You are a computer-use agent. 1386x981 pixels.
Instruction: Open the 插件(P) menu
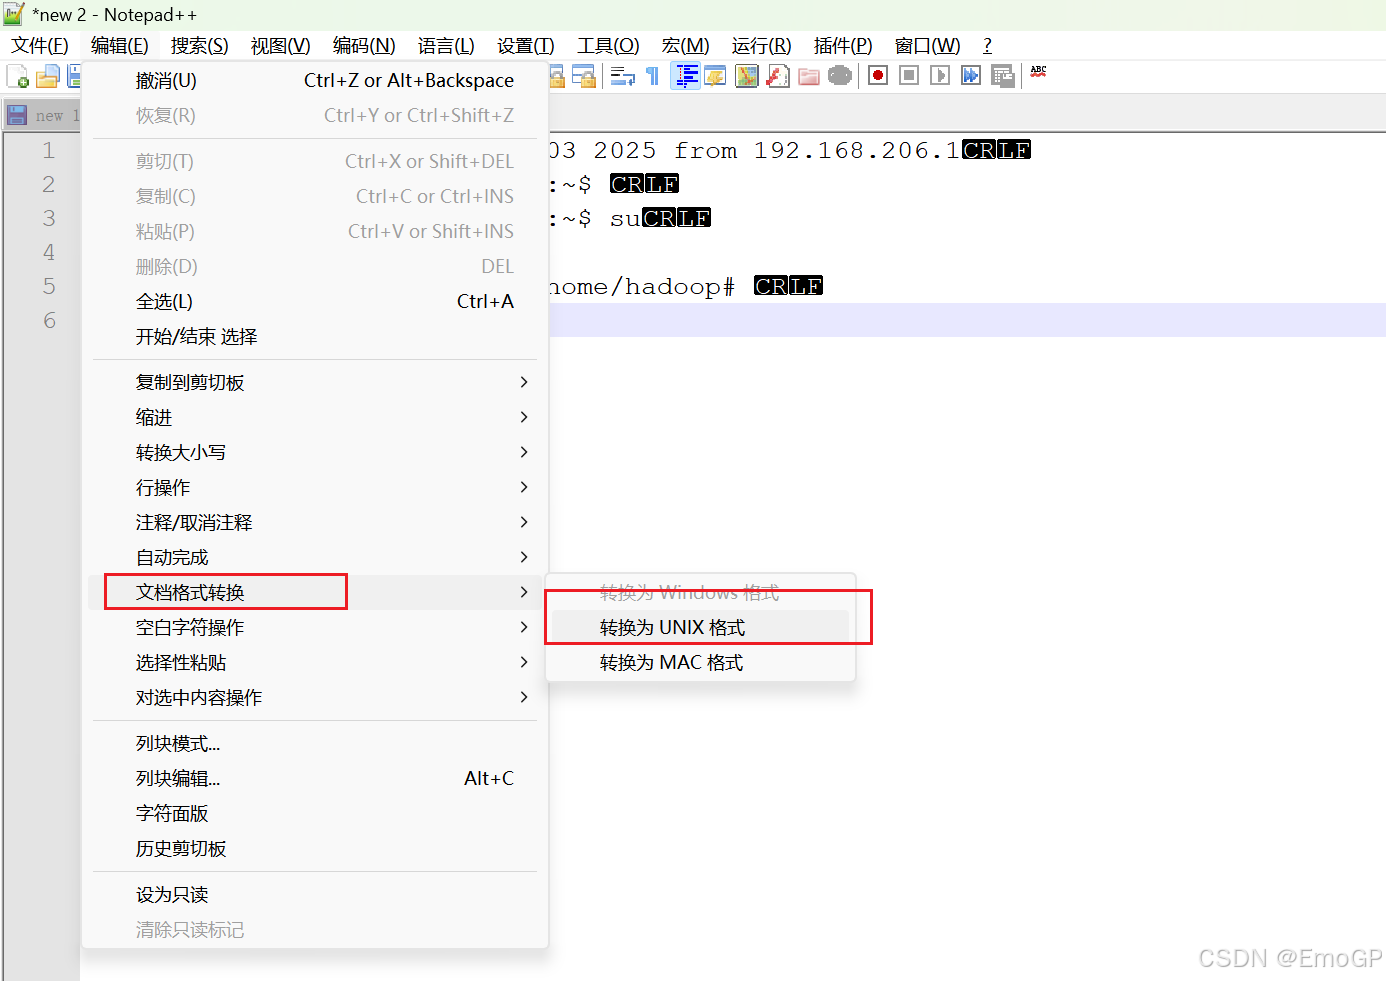coord(843,46)
